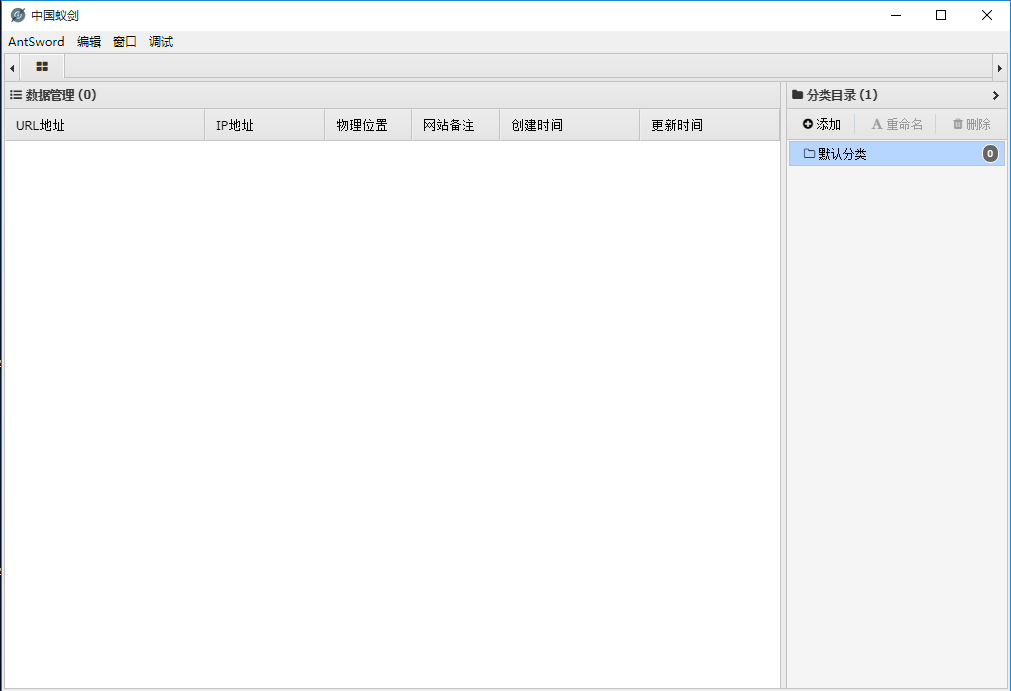Screen dimensions: 1011x691
Task: Close the 中国蚁剑 window
Action: pyautogui.click(x=986, y=15)
